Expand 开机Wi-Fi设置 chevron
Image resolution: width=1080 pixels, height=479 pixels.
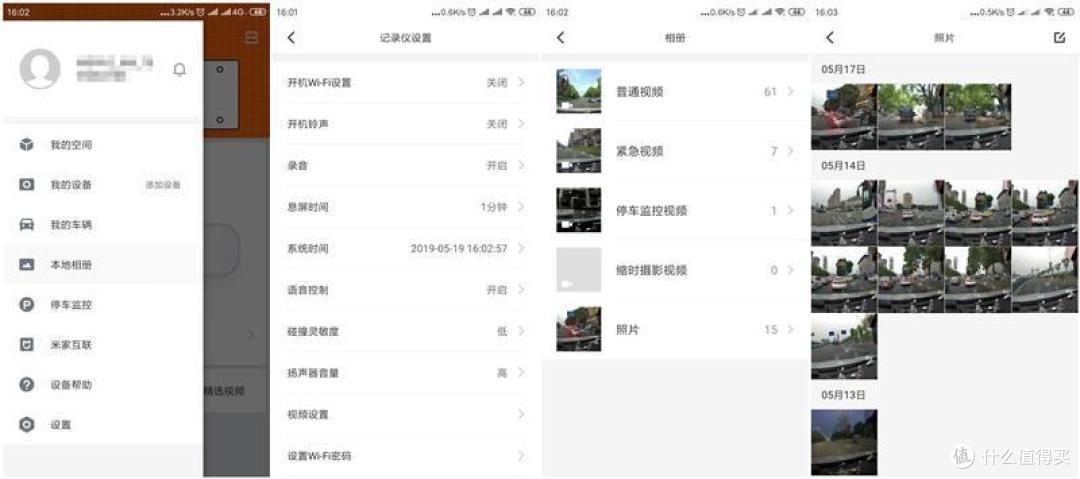click(521, 83)
